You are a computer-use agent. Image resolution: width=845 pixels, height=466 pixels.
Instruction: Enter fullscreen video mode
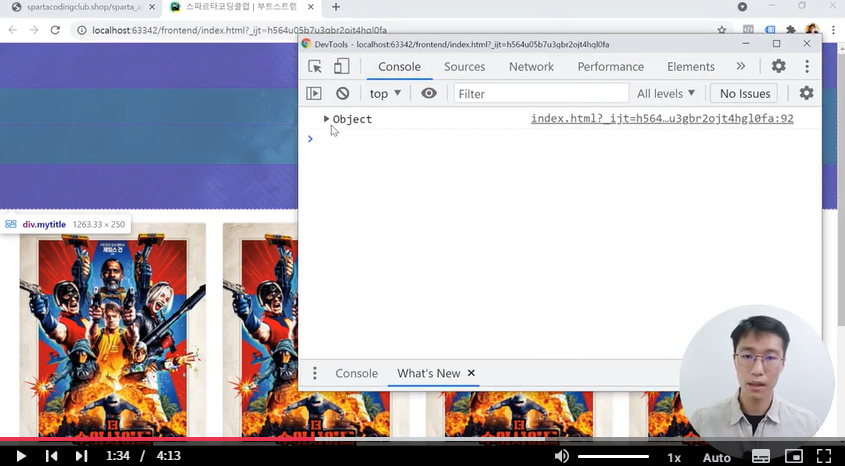tap(824, 456)
